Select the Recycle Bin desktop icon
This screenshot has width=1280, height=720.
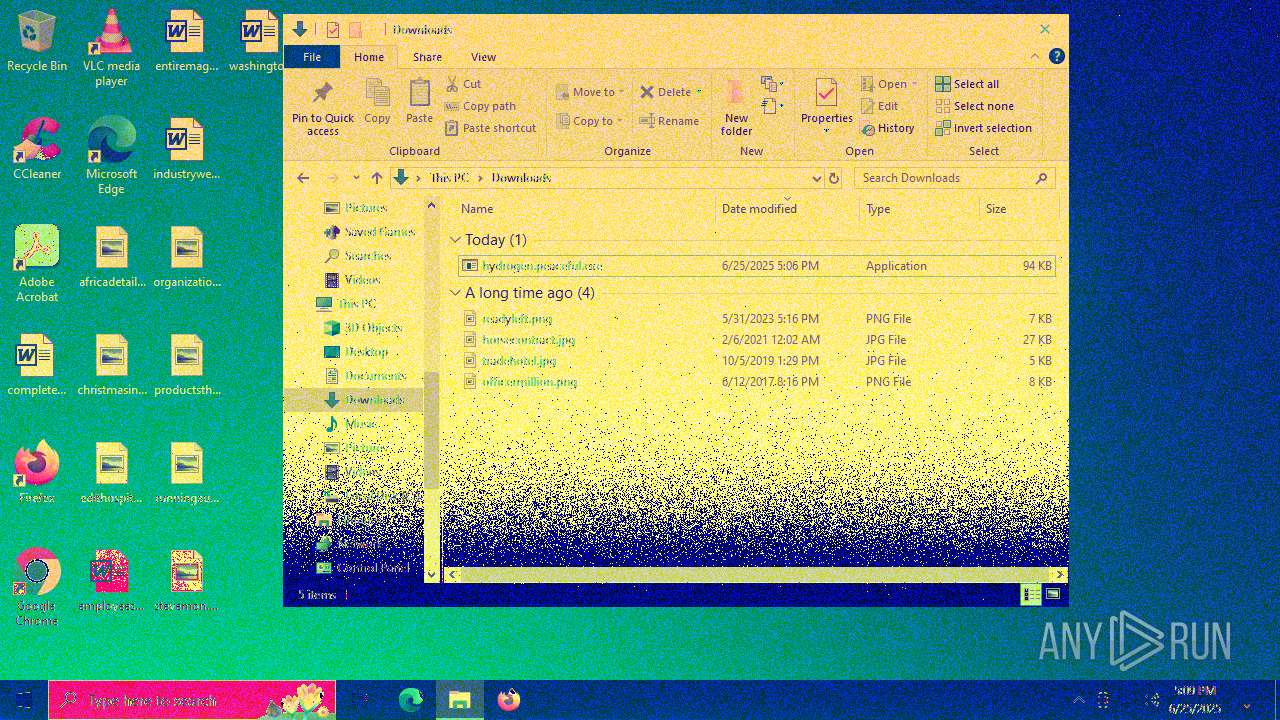[x=37, y=42]
